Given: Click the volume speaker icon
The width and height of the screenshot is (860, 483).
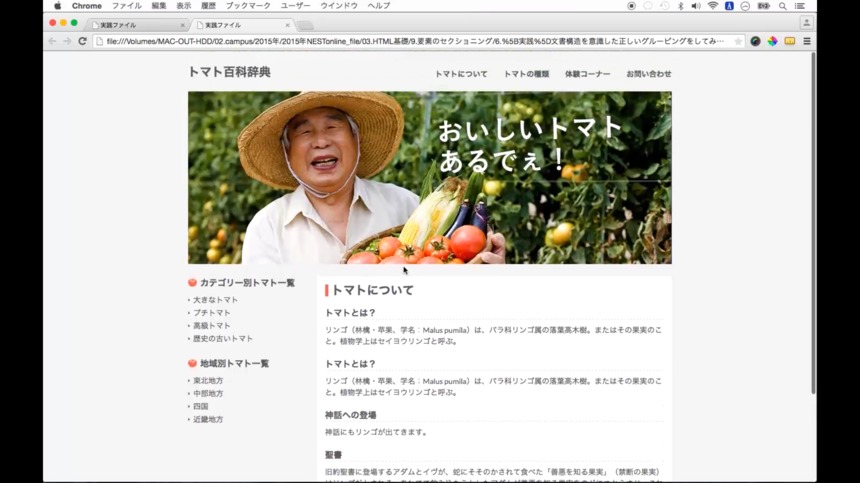Looking at the screenshot, I should pyautogui.click(x=696, y=6).
